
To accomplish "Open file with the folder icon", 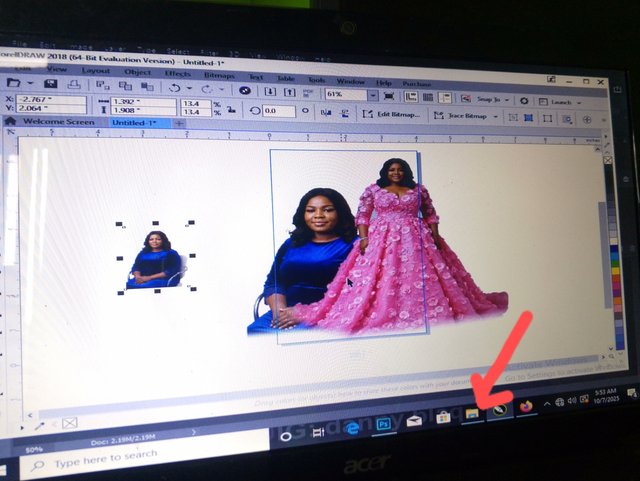I will (x=13, y=83).
